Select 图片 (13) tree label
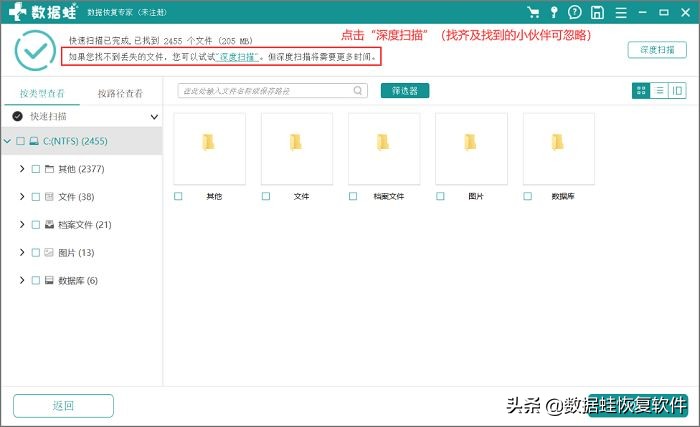 tap(76, 252)
